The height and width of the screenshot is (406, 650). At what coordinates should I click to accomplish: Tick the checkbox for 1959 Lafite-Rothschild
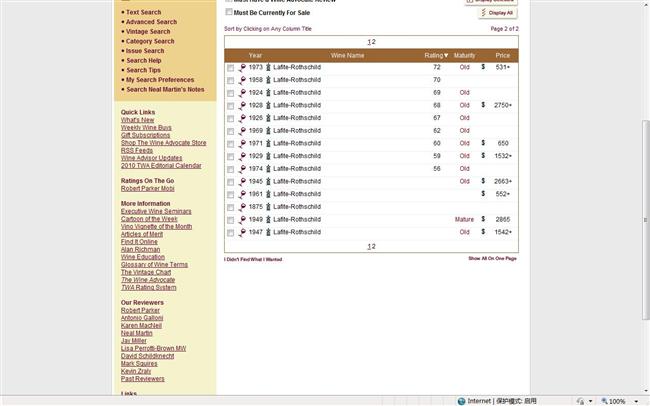(x=230, y=131)
